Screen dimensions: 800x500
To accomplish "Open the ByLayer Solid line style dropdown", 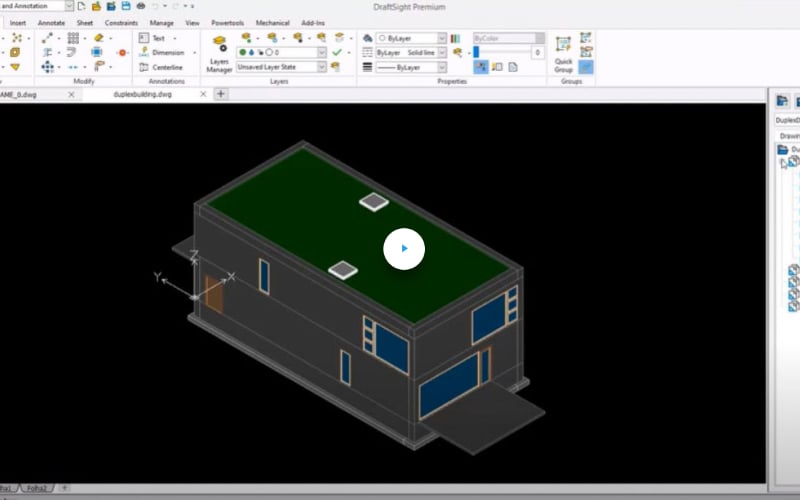I will tap(442, 53).
